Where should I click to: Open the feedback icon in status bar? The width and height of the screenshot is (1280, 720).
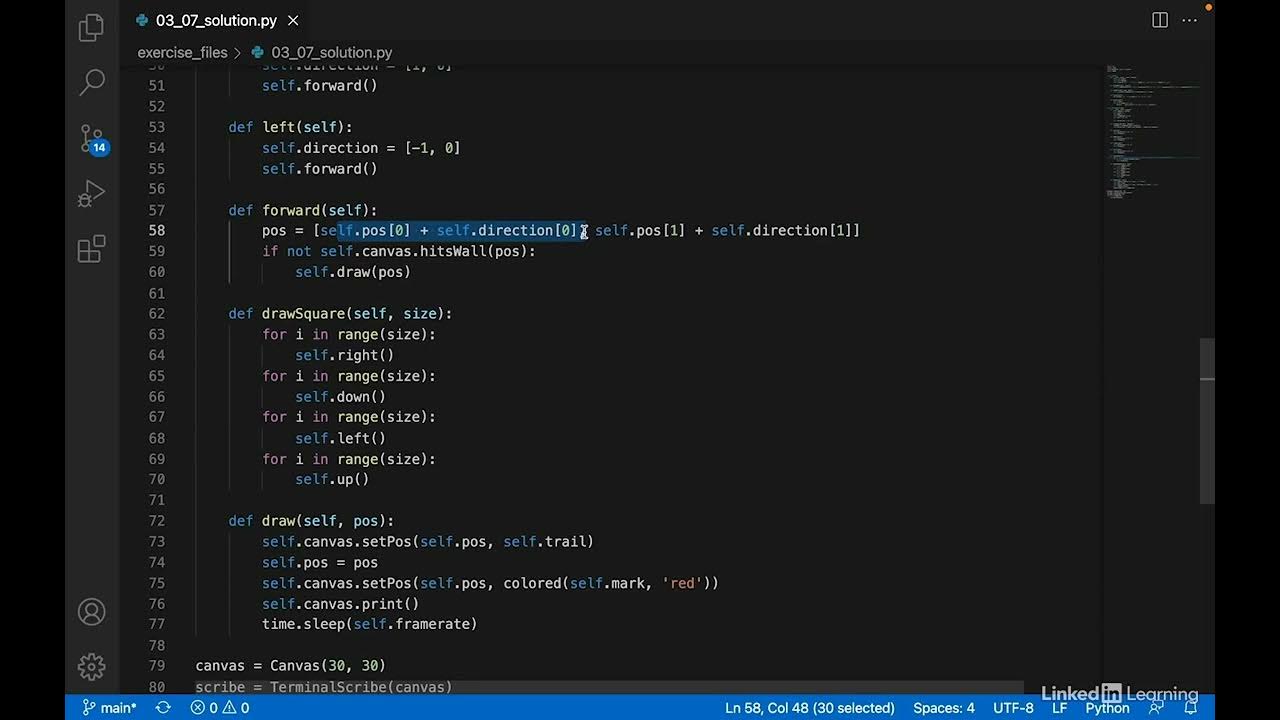click(x=1157, y=708)
